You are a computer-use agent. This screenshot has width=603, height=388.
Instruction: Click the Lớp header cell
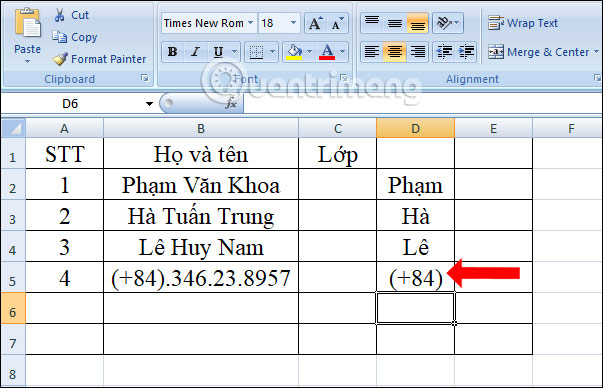(338, 154)
